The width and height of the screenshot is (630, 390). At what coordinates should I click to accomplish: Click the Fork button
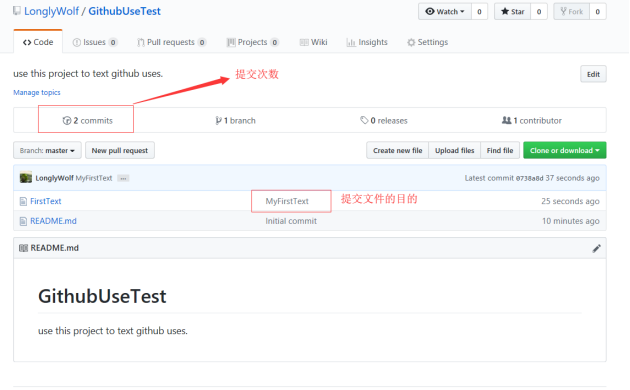tap(572, 12)
